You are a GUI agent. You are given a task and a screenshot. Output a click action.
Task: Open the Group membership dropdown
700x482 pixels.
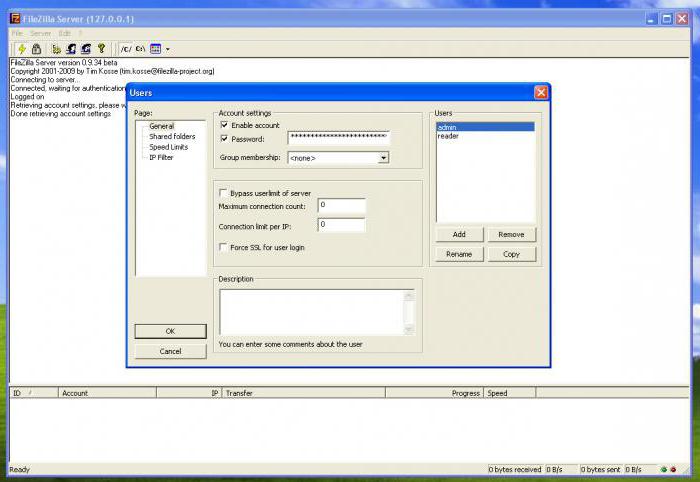(383, 158)
